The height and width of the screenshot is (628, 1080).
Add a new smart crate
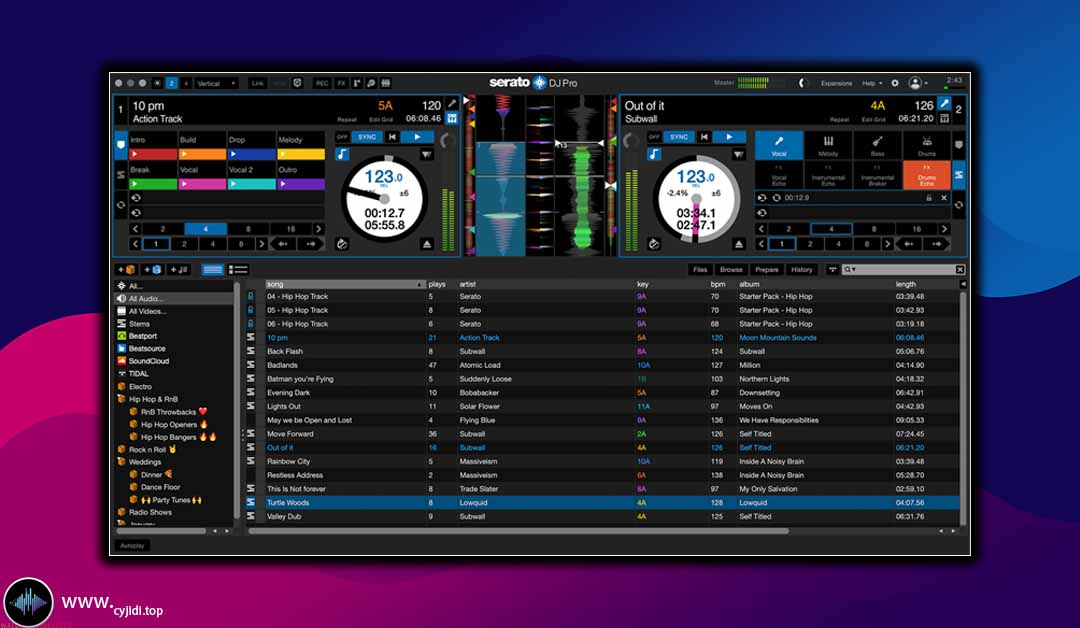152,270
